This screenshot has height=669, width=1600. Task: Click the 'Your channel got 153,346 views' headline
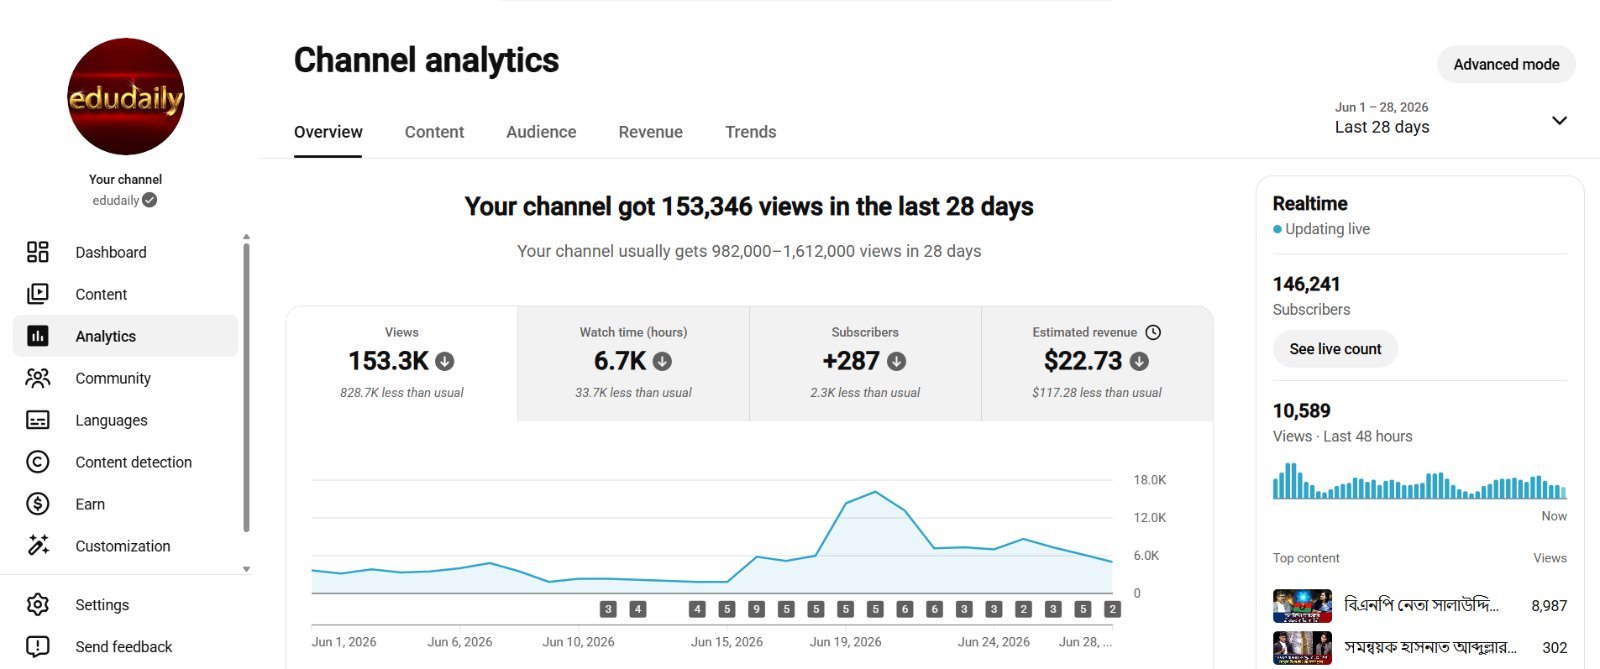(x=749, y=206)
